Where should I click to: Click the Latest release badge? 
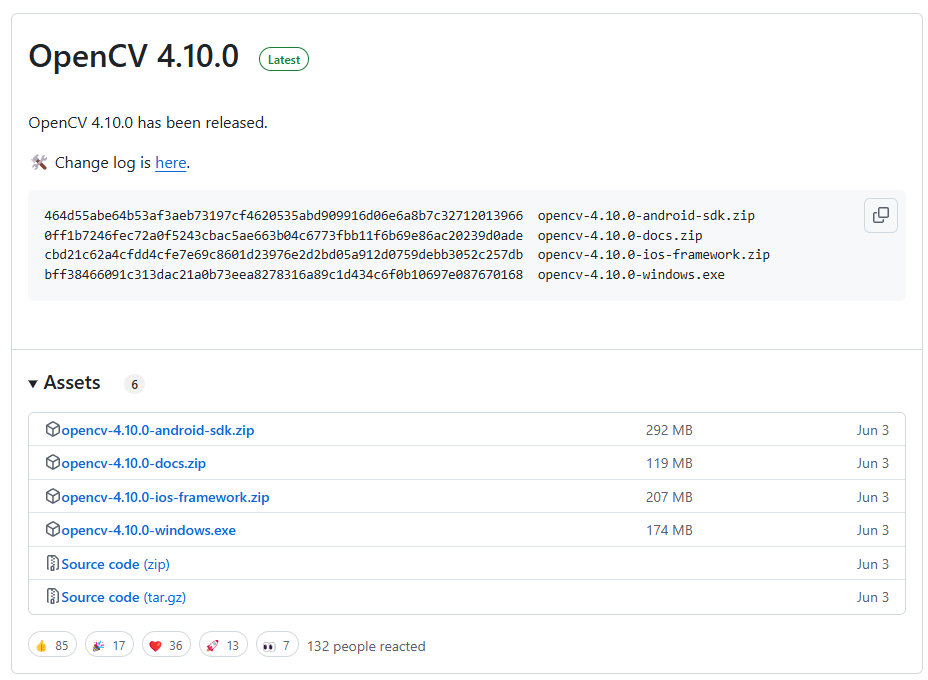[x=284, y=59]
